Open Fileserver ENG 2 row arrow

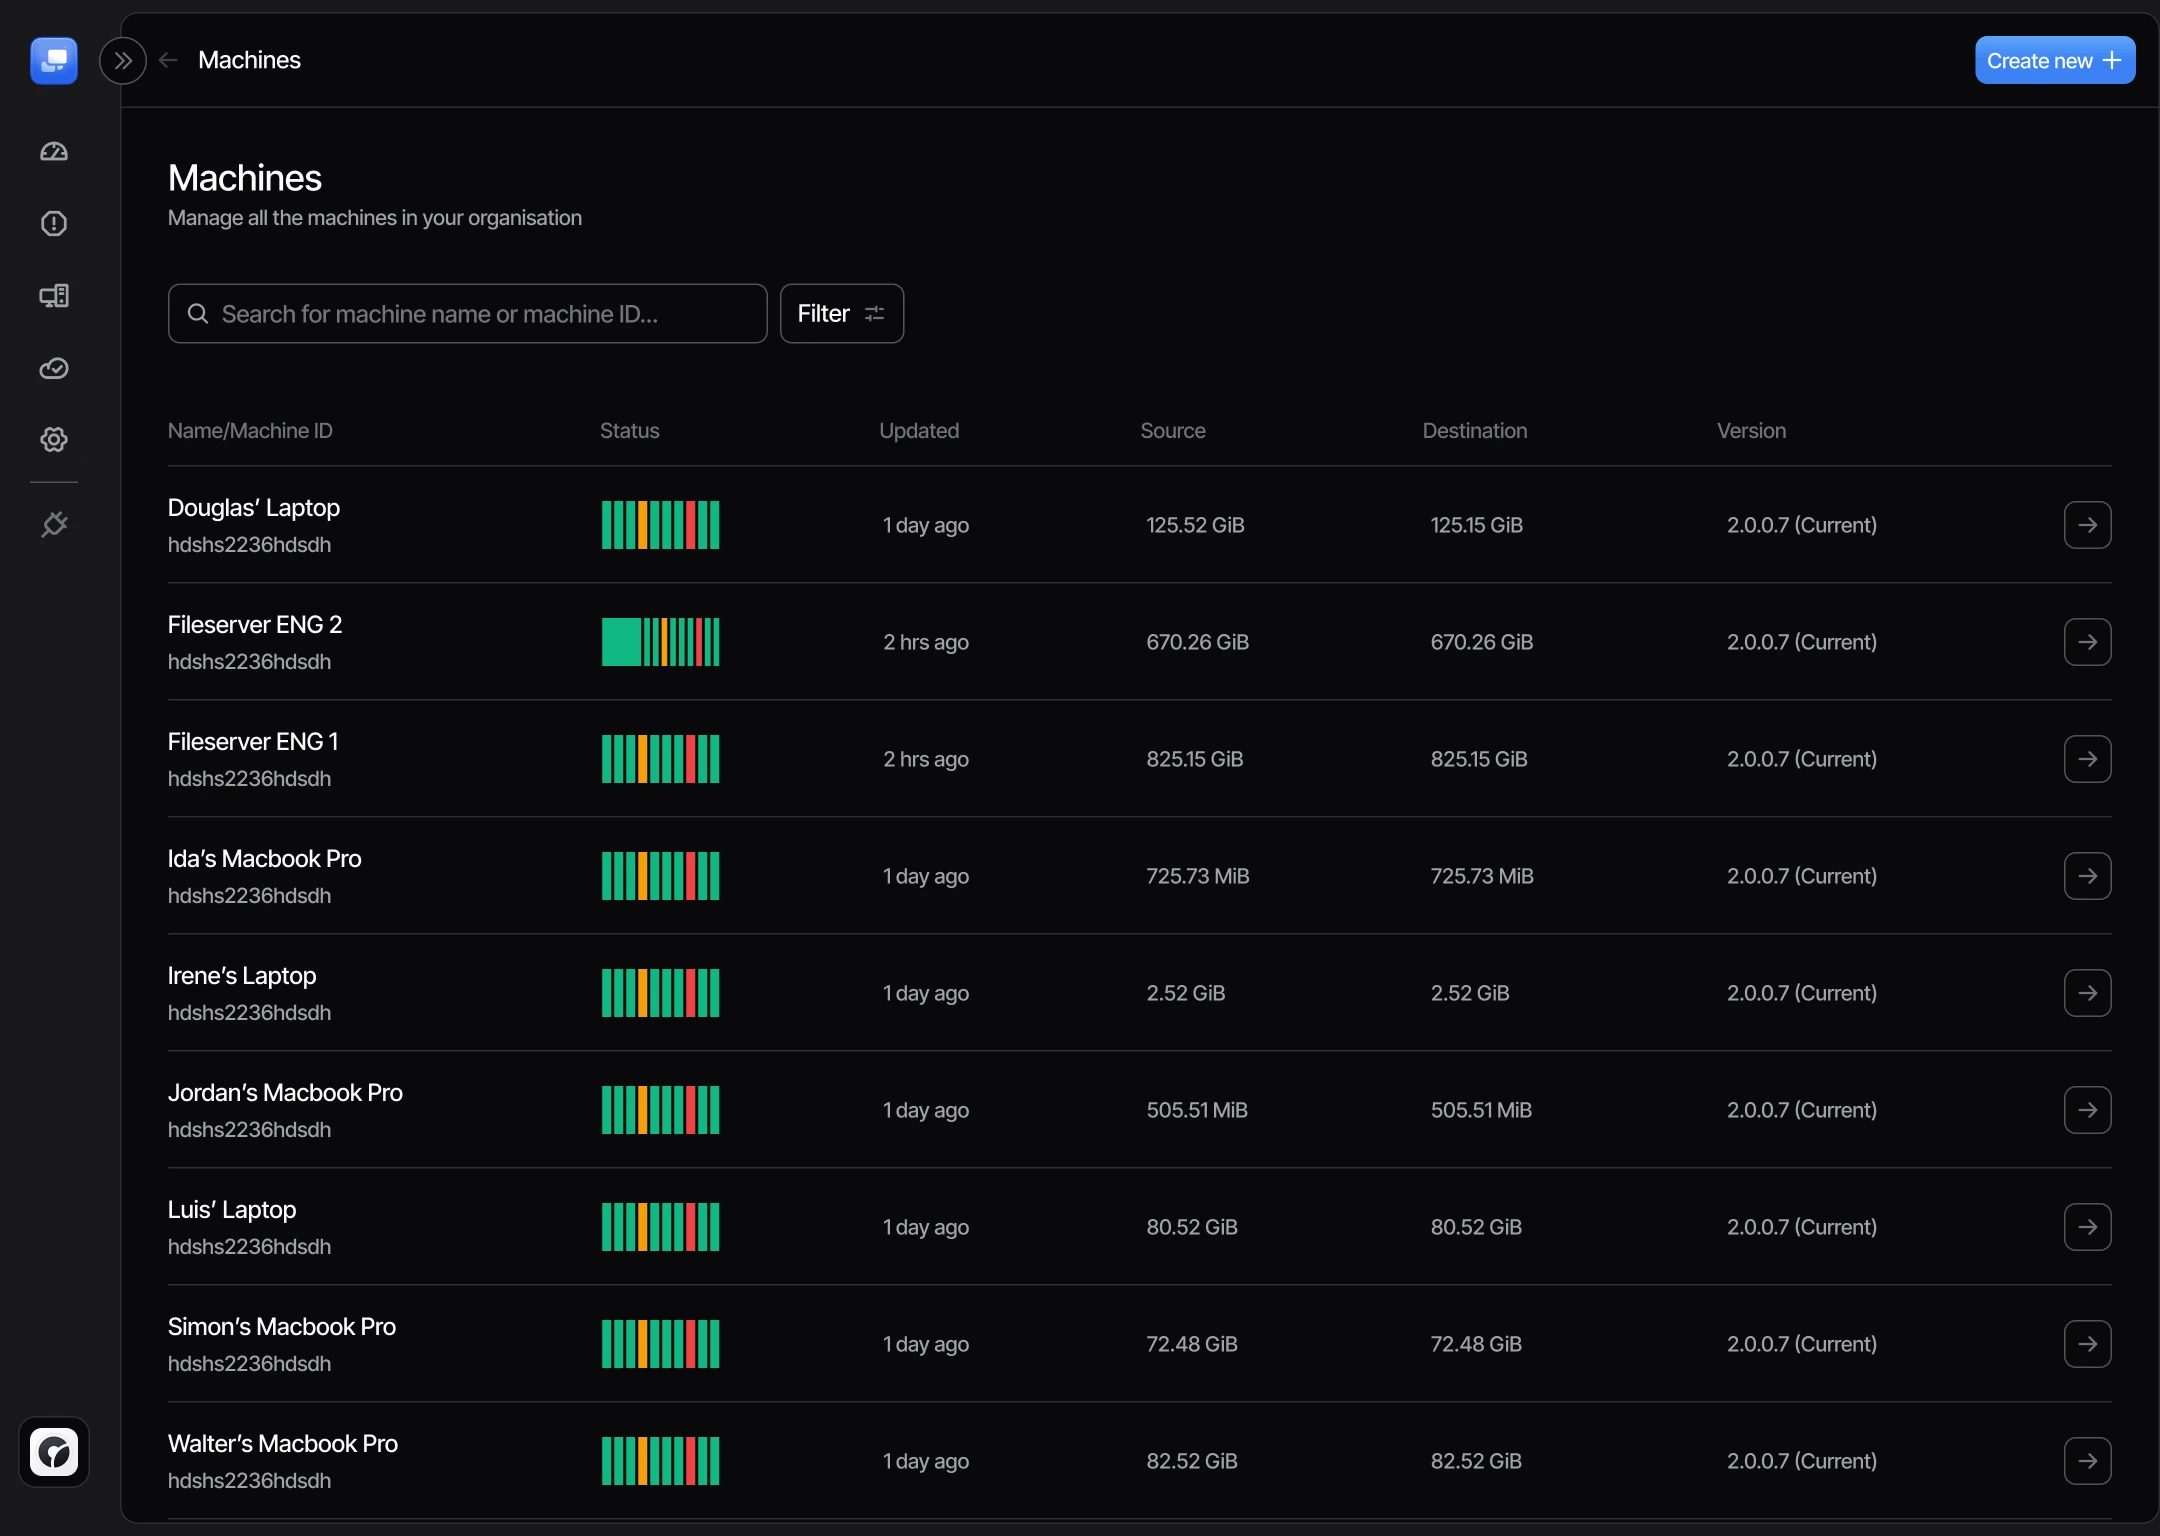coord(2087,642)
